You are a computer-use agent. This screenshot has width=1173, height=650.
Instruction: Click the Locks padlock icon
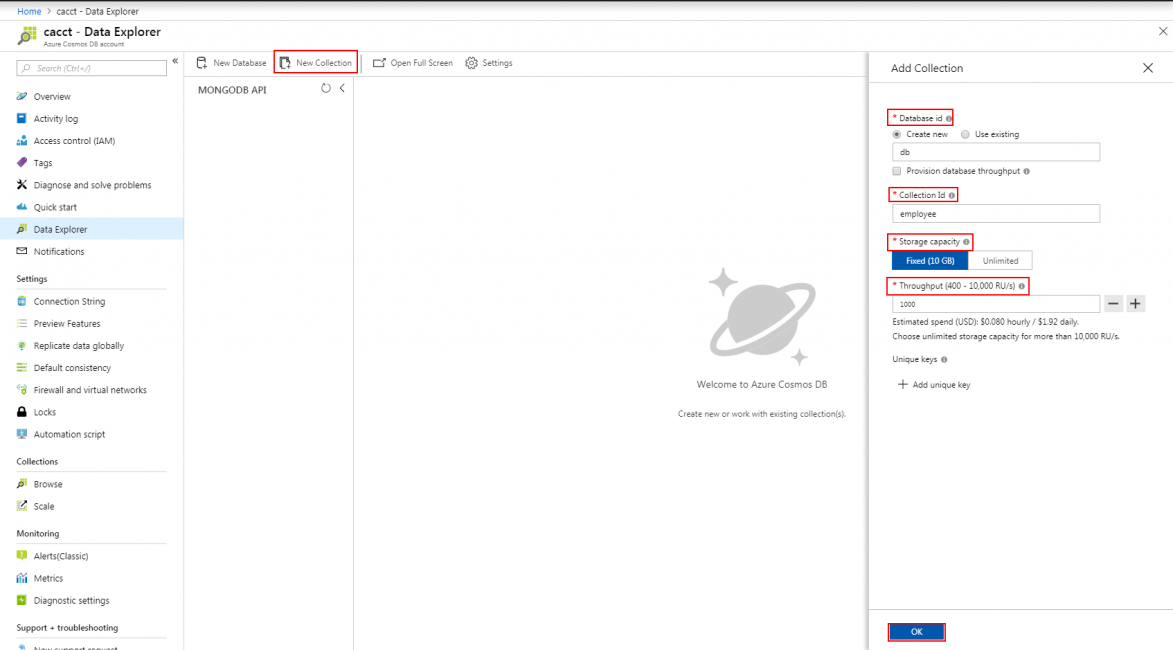tap(22, 411)
